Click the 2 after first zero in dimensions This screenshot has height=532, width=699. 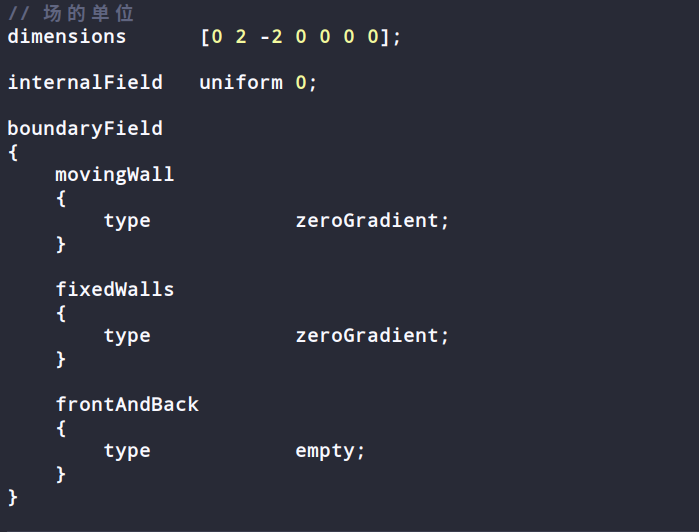[x=241, y=37]
